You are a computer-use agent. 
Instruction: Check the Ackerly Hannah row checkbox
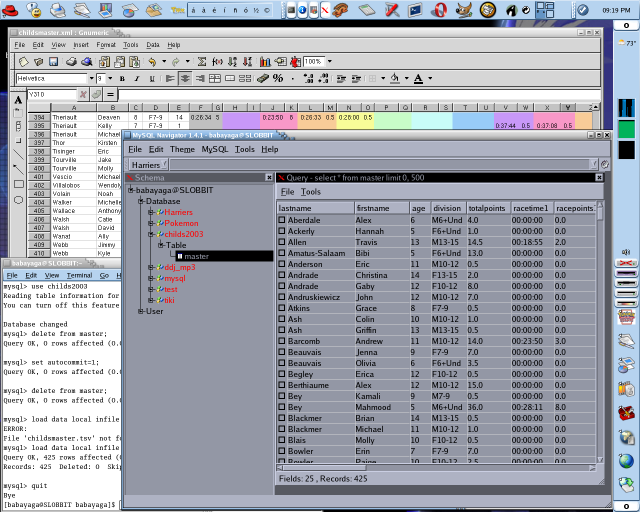coord(282,231)
